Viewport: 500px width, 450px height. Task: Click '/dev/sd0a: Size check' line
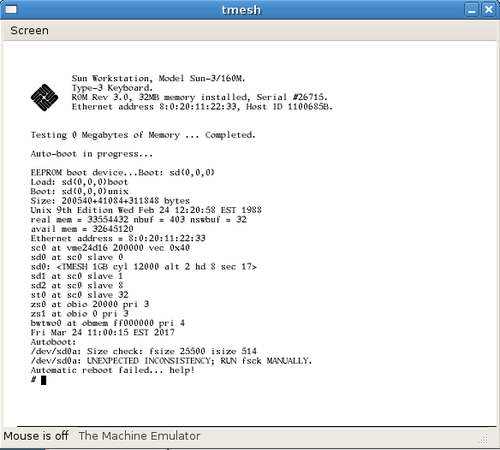click(x=144, y=351)
